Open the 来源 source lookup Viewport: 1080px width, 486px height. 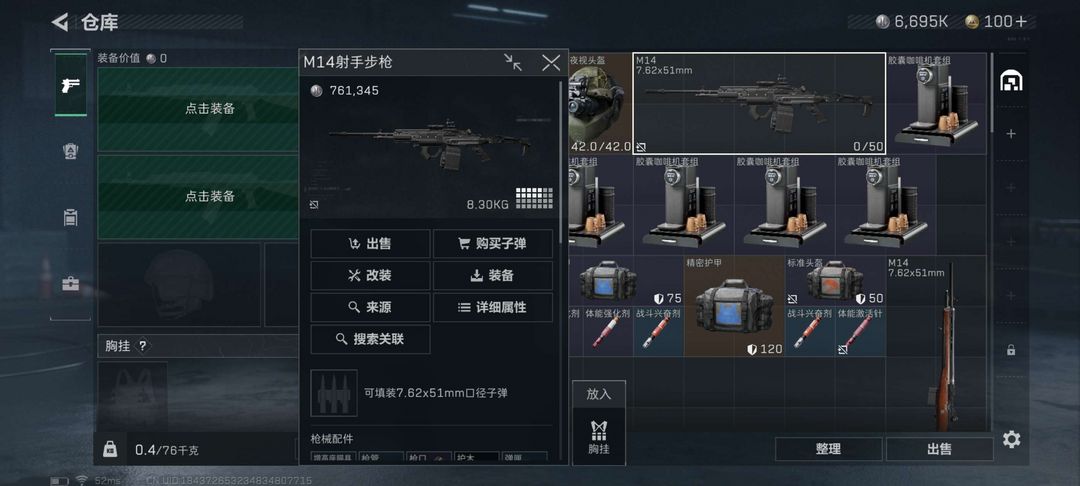[371, 308]
